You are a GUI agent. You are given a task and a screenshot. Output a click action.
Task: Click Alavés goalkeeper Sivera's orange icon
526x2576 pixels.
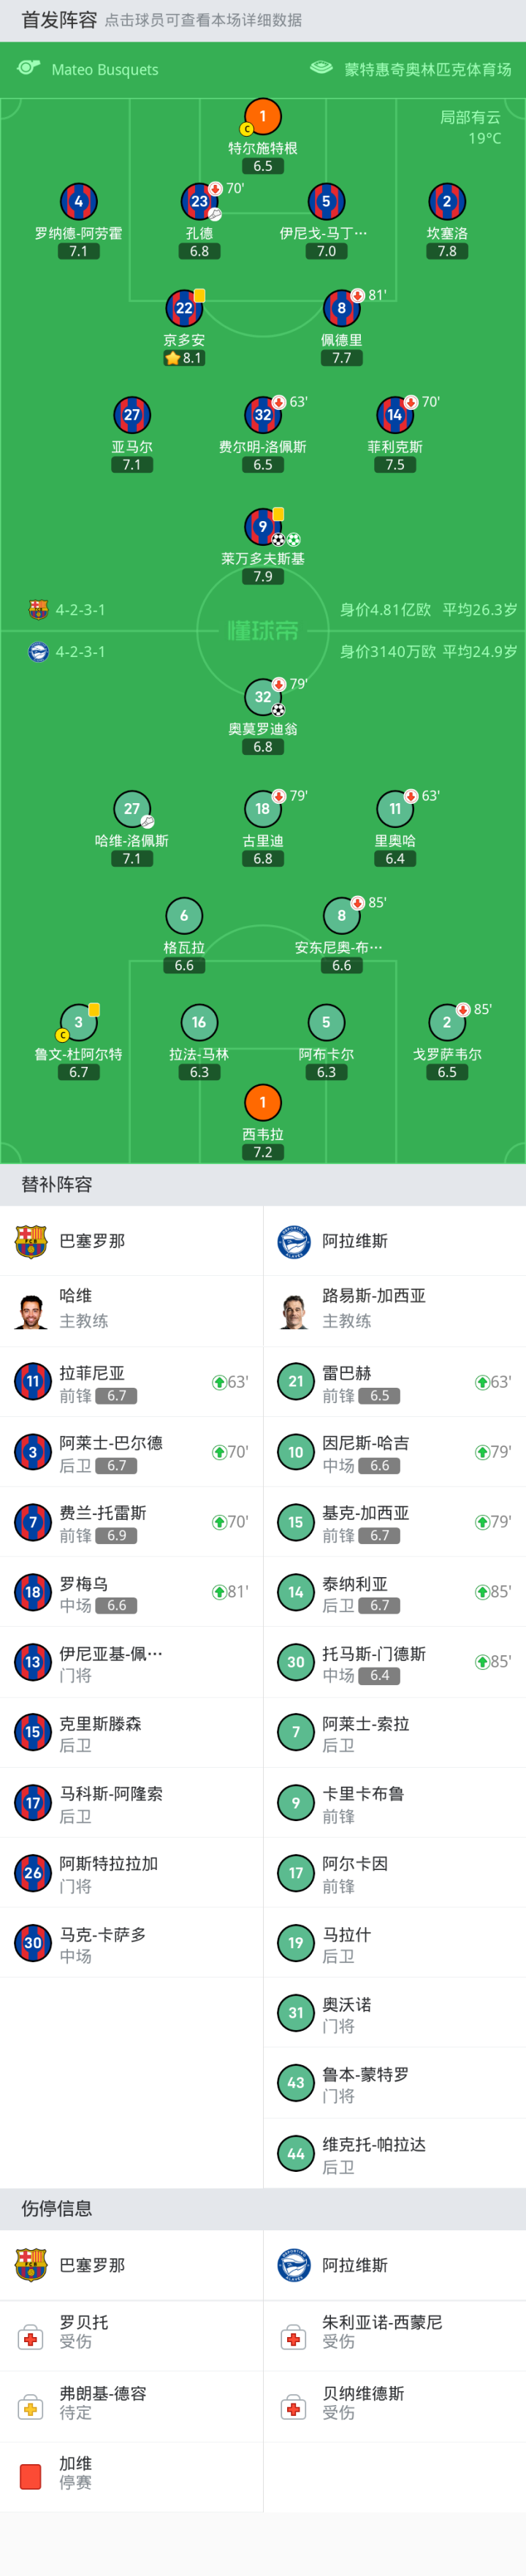[263, 1102]
